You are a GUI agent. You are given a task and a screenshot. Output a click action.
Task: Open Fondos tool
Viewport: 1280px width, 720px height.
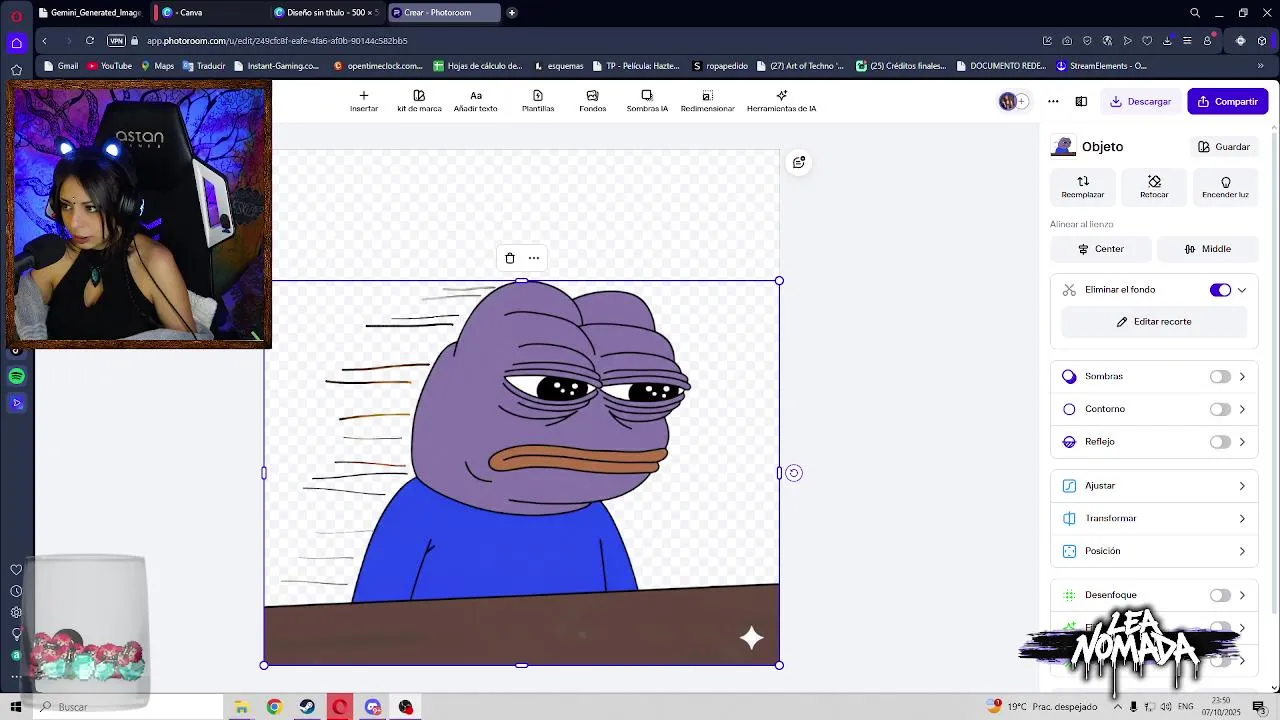(592, 101)
